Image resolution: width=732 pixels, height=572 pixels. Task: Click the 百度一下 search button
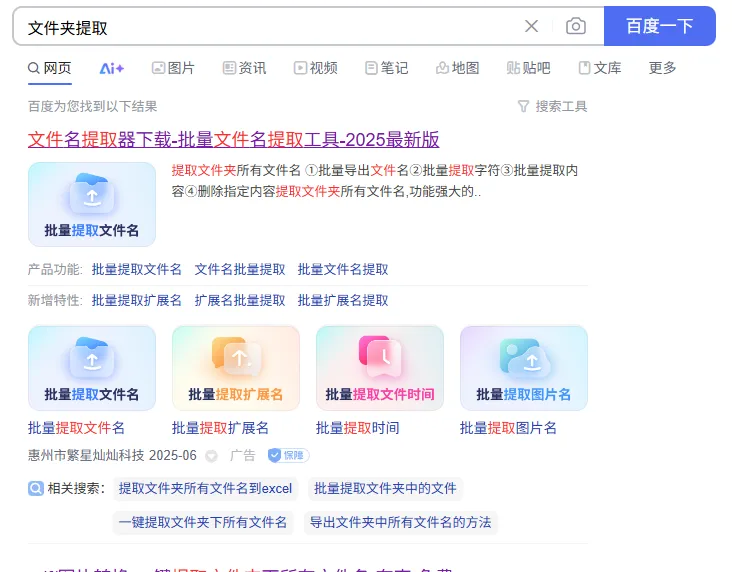659,26
